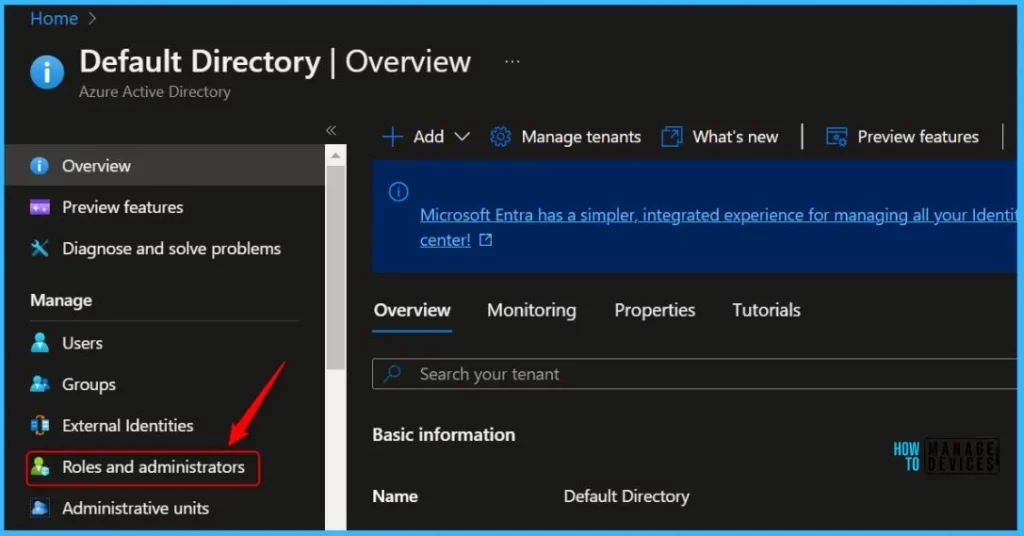Switch to the Monitoring tab
Screen dimensions: 1024x536
[x=532, y=310]
